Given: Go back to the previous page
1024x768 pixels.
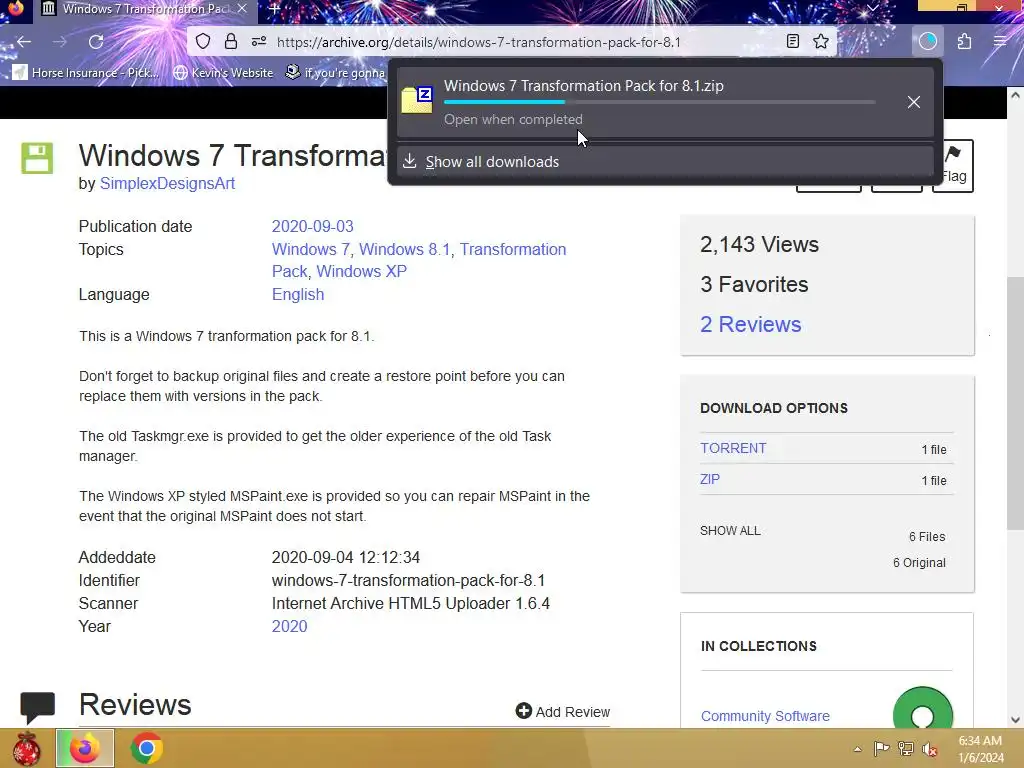Looking at the screenshot, I should (24, 42).
